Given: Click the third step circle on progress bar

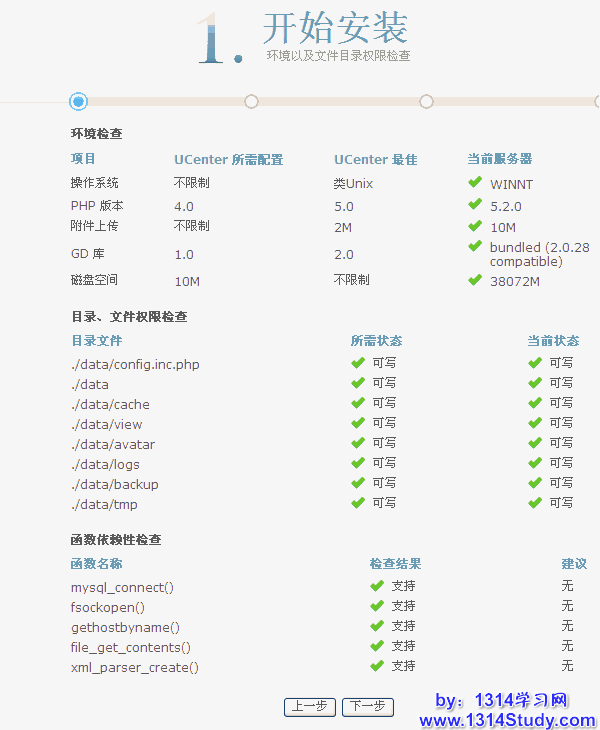Looking at the screenshot, I should pyautogui.click(x=426, y=101).
